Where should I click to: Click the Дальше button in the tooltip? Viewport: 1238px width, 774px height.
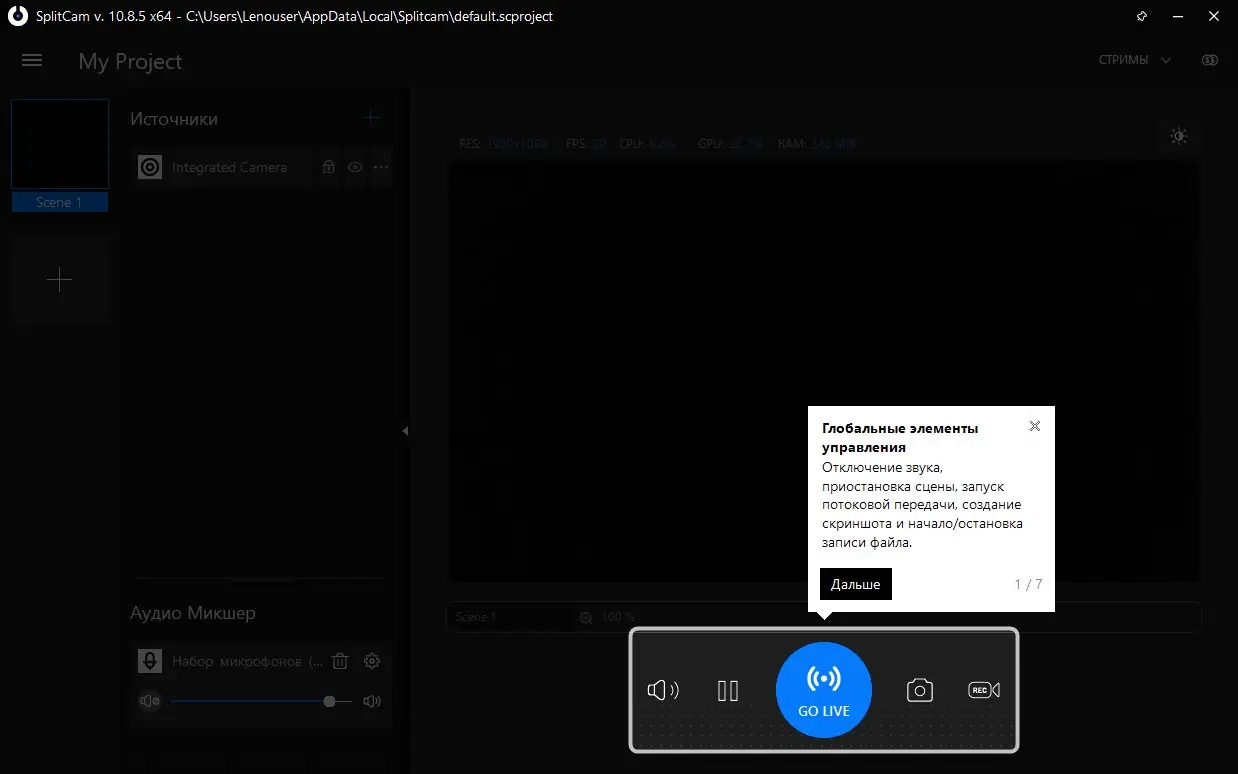coord(856,584)
